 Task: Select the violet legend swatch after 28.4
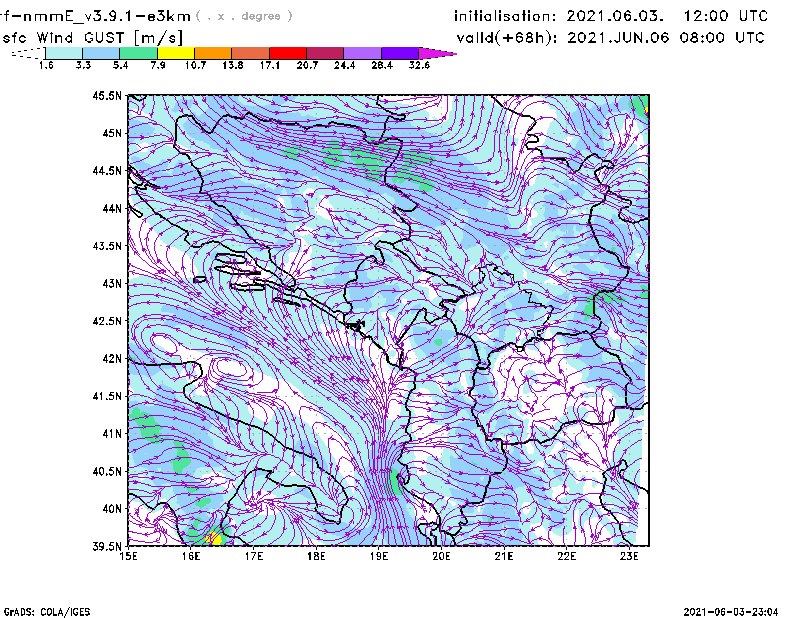(x=400, y=53)
